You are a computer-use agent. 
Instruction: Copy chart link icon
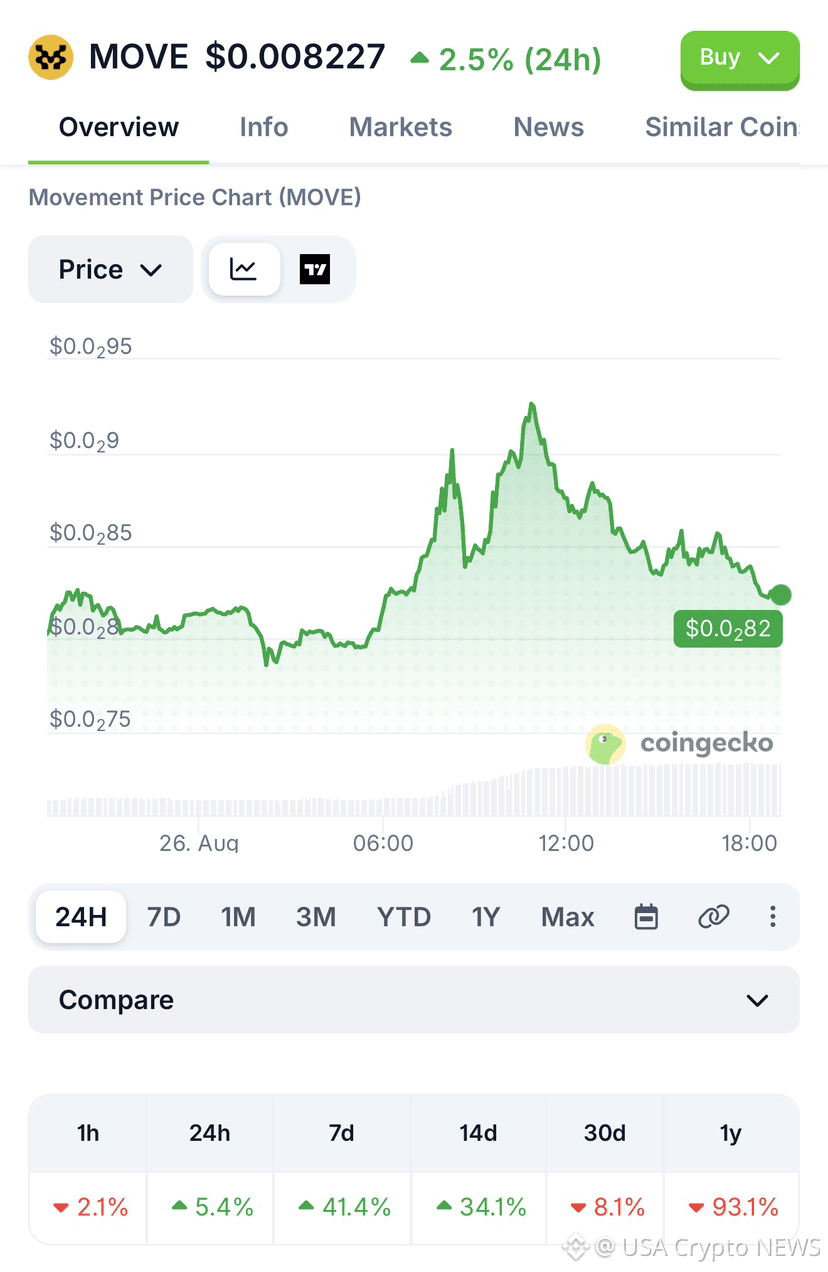point(713,916)
